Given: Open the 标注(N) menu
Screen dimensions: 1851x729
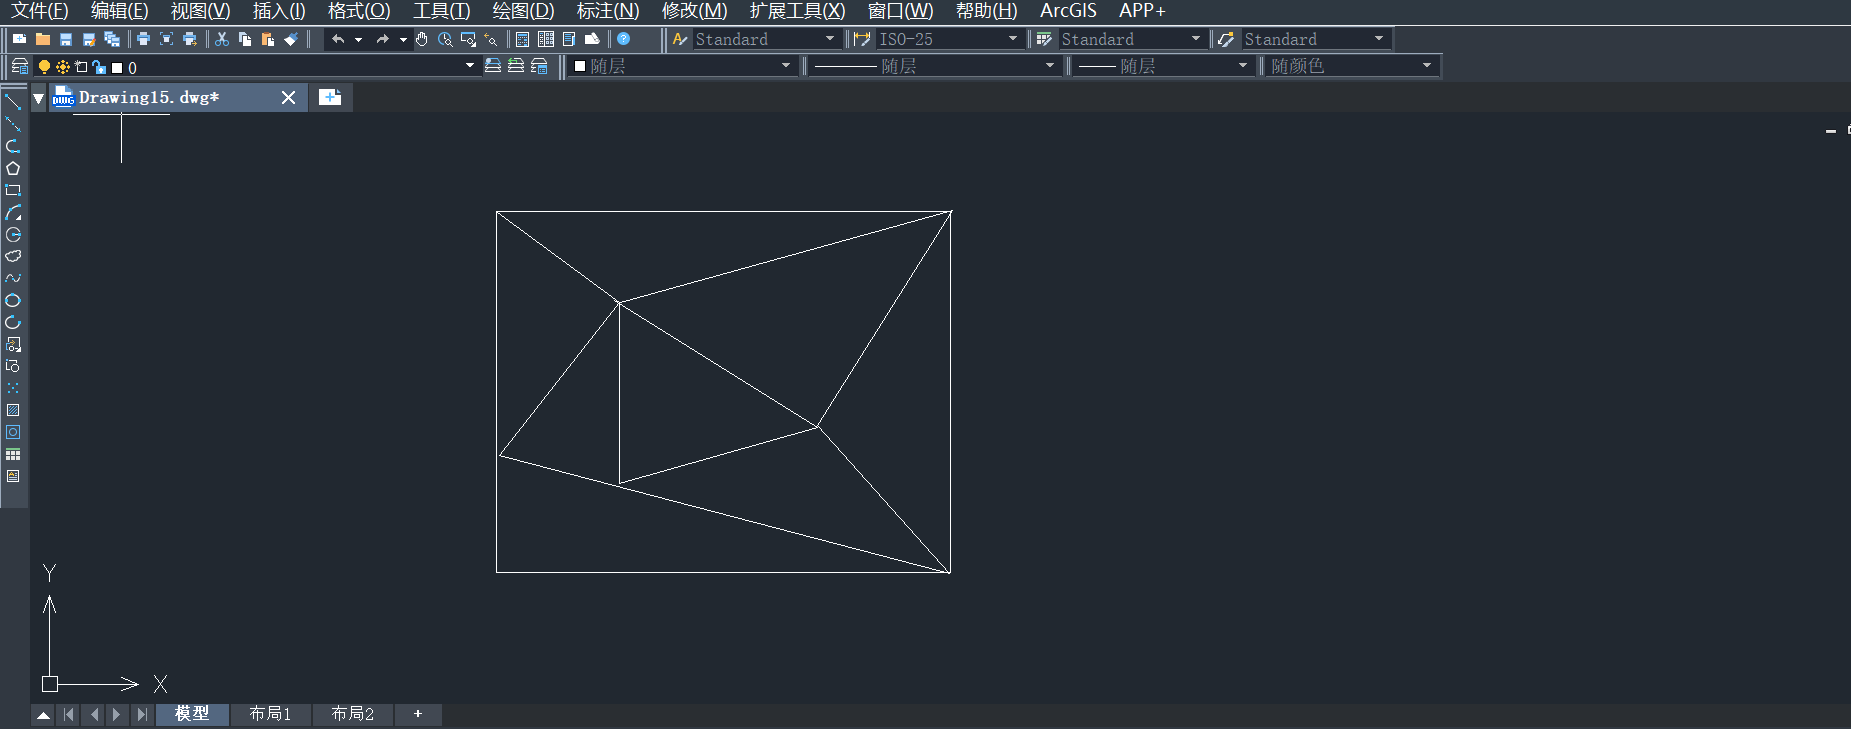Looking at the screenshot, I should (x=608, y=11).
